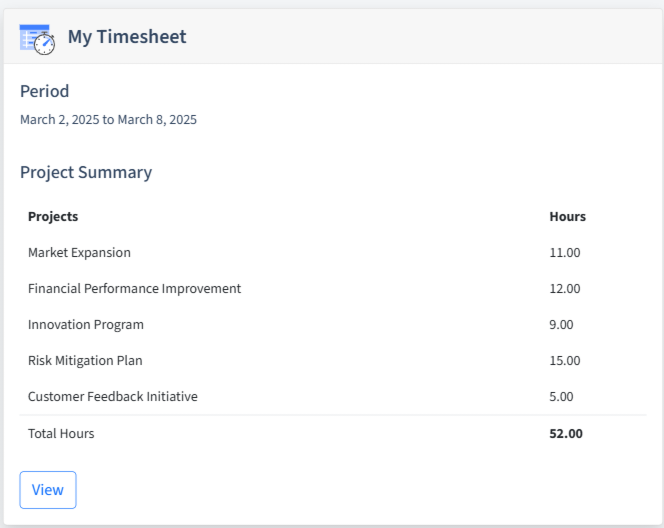Click the View button
Image resolution: width=664 pixels, height=528 pixels.
tap(48, 490)
